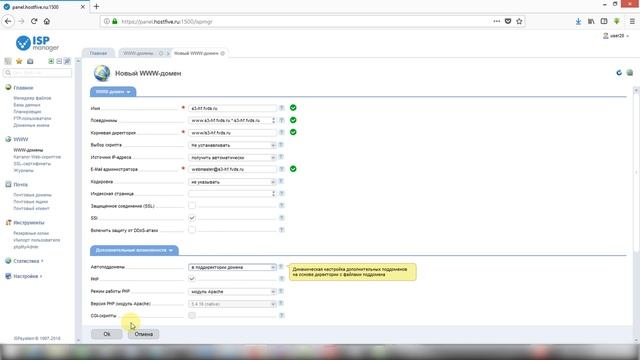640x360 pixels.
Task: Reload the page in browser
Action: pyautogui.click(x=34, y=21)
